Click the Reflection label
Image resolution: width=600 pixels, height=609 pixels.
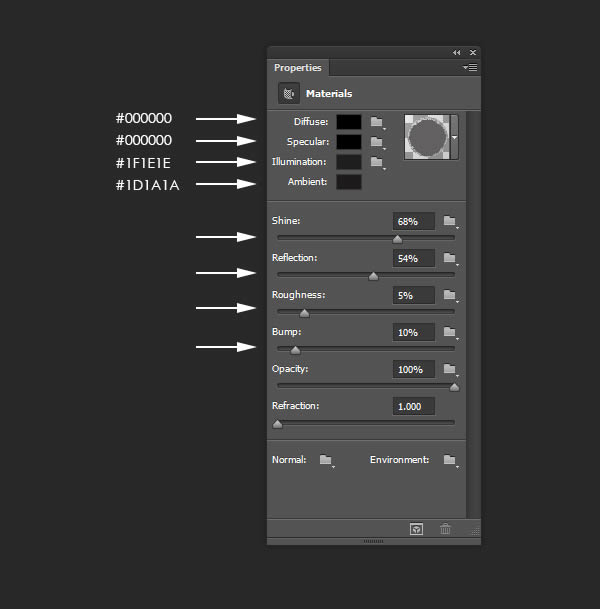tap(294, 258)
